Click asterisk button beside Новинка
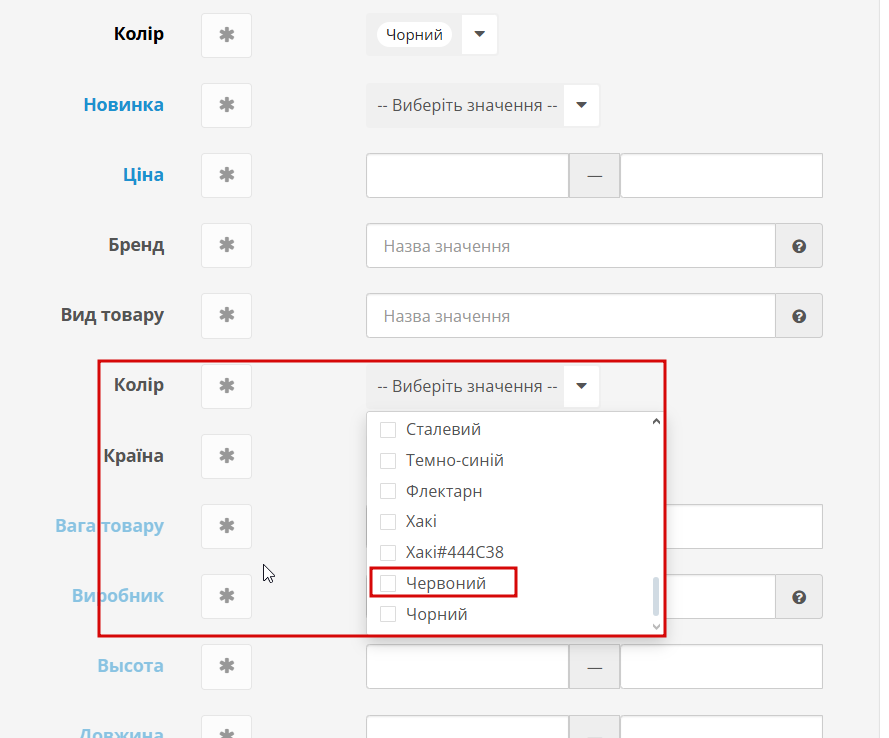The height and width of the screenshot is (738, 889). 226,105
